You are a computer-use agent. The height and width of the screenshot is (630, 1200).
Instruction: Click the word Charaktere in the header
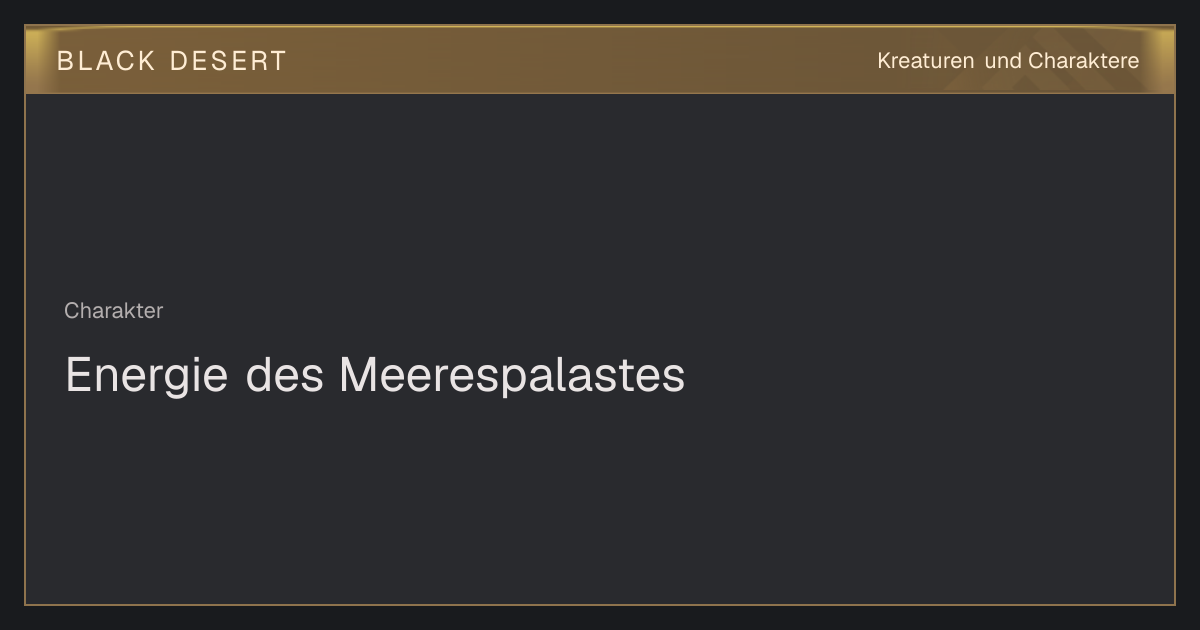pos(1084,61)
